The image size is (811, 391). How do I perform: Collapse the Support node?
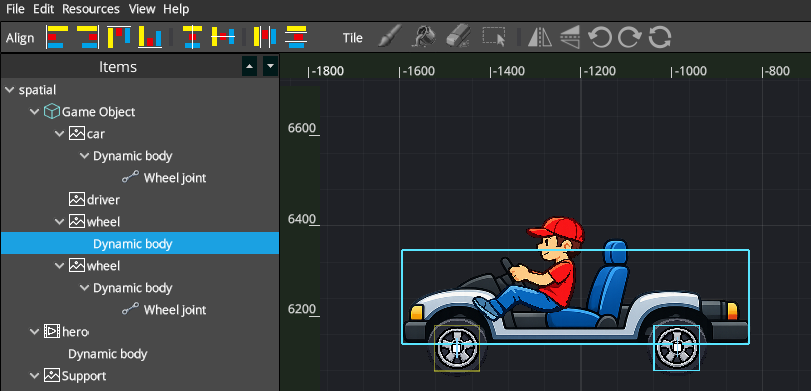pos(35,375)
